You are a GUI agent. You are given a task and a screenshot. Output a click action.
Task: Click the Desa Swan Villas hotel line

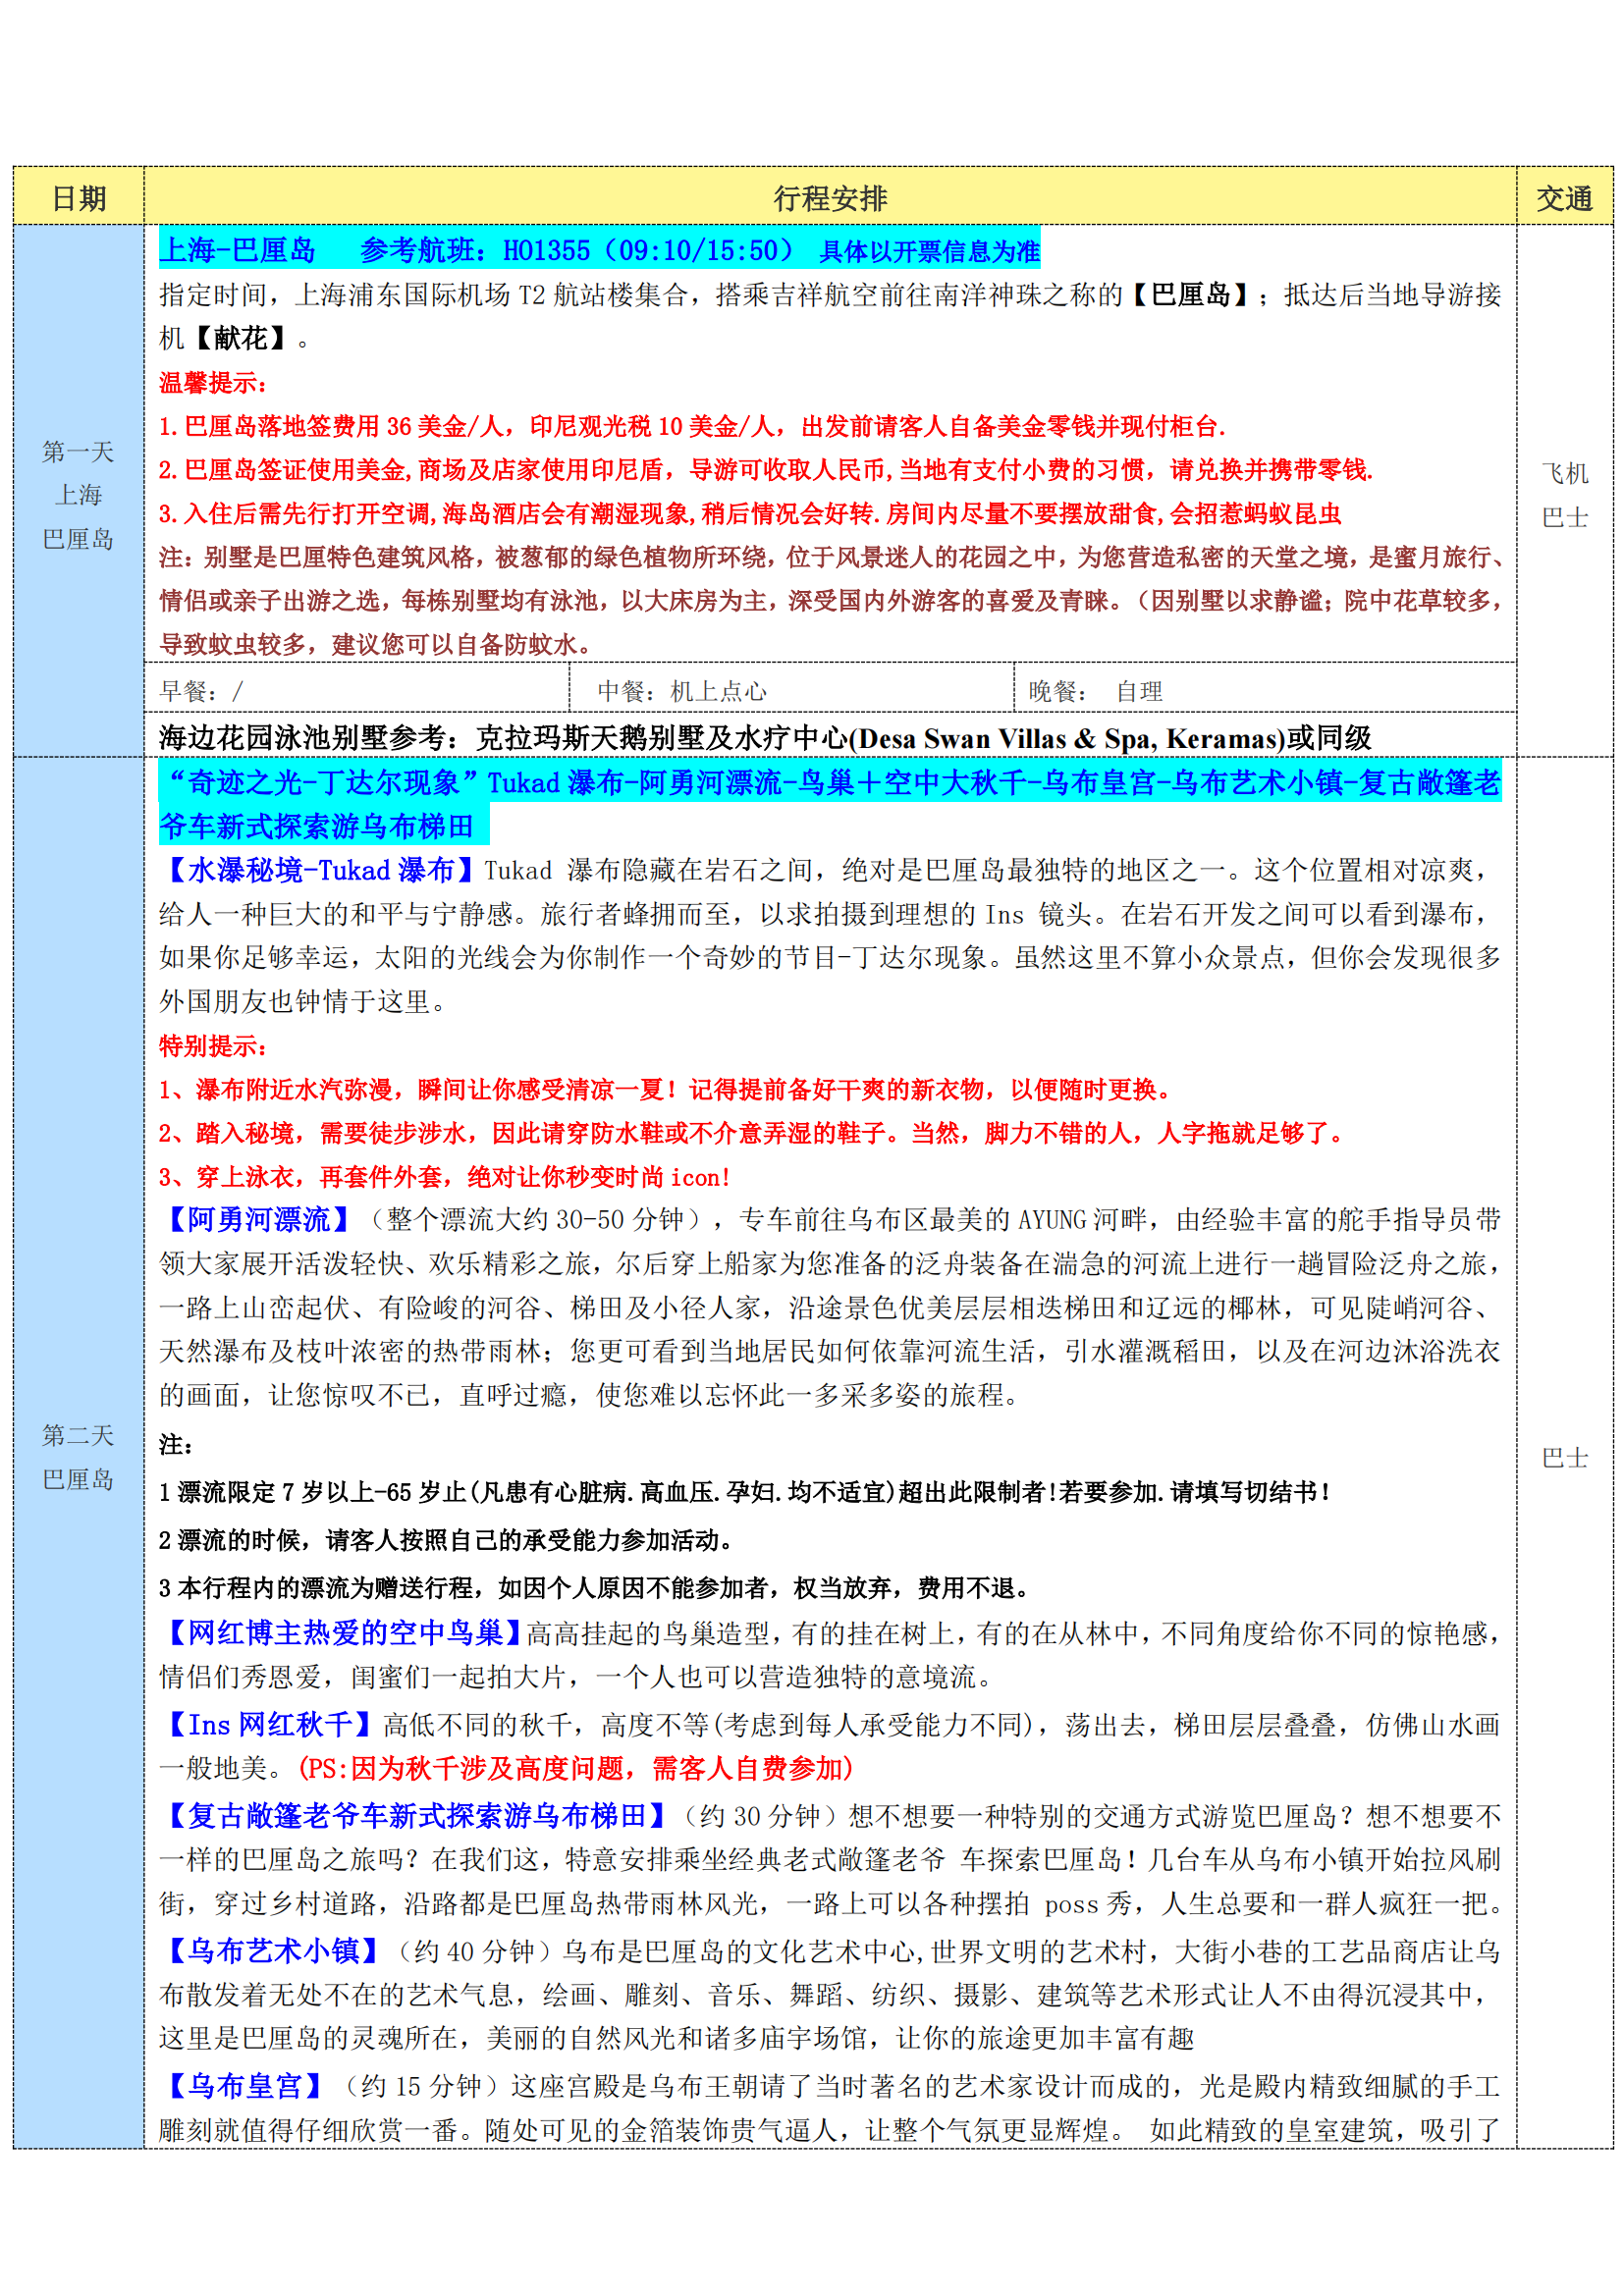(x=764, y=738)
